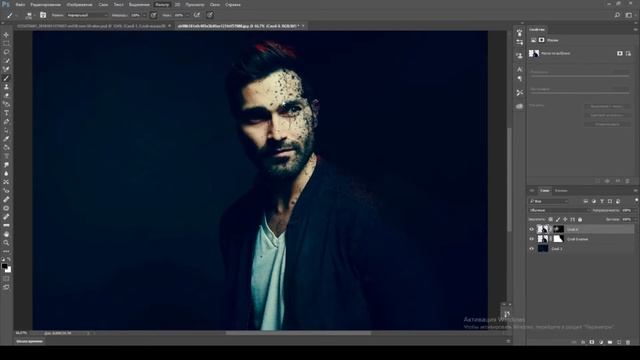Hide the middle layer via its eye icon
Image resolution: width=640 pixels, height=360 pixels.
[531, 239]
